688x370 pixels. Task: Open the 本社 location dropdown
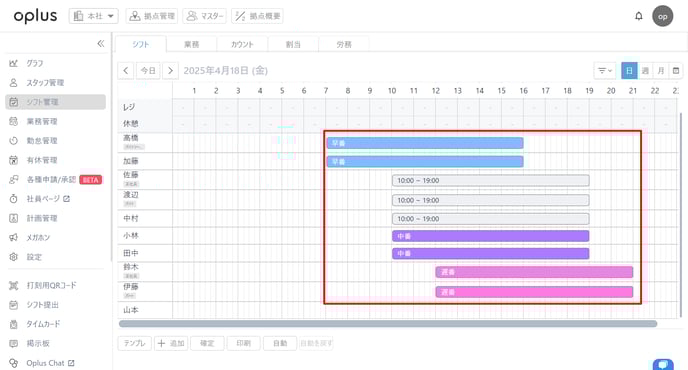tap(93, 16)
